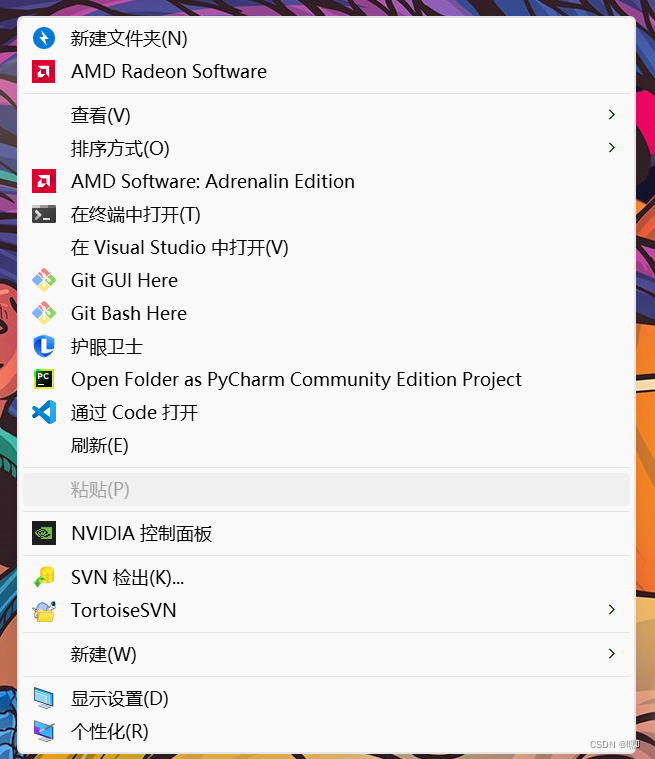Click the personalize icon for 个性化(R)
The image size is (655, 759).
[44, 731]
